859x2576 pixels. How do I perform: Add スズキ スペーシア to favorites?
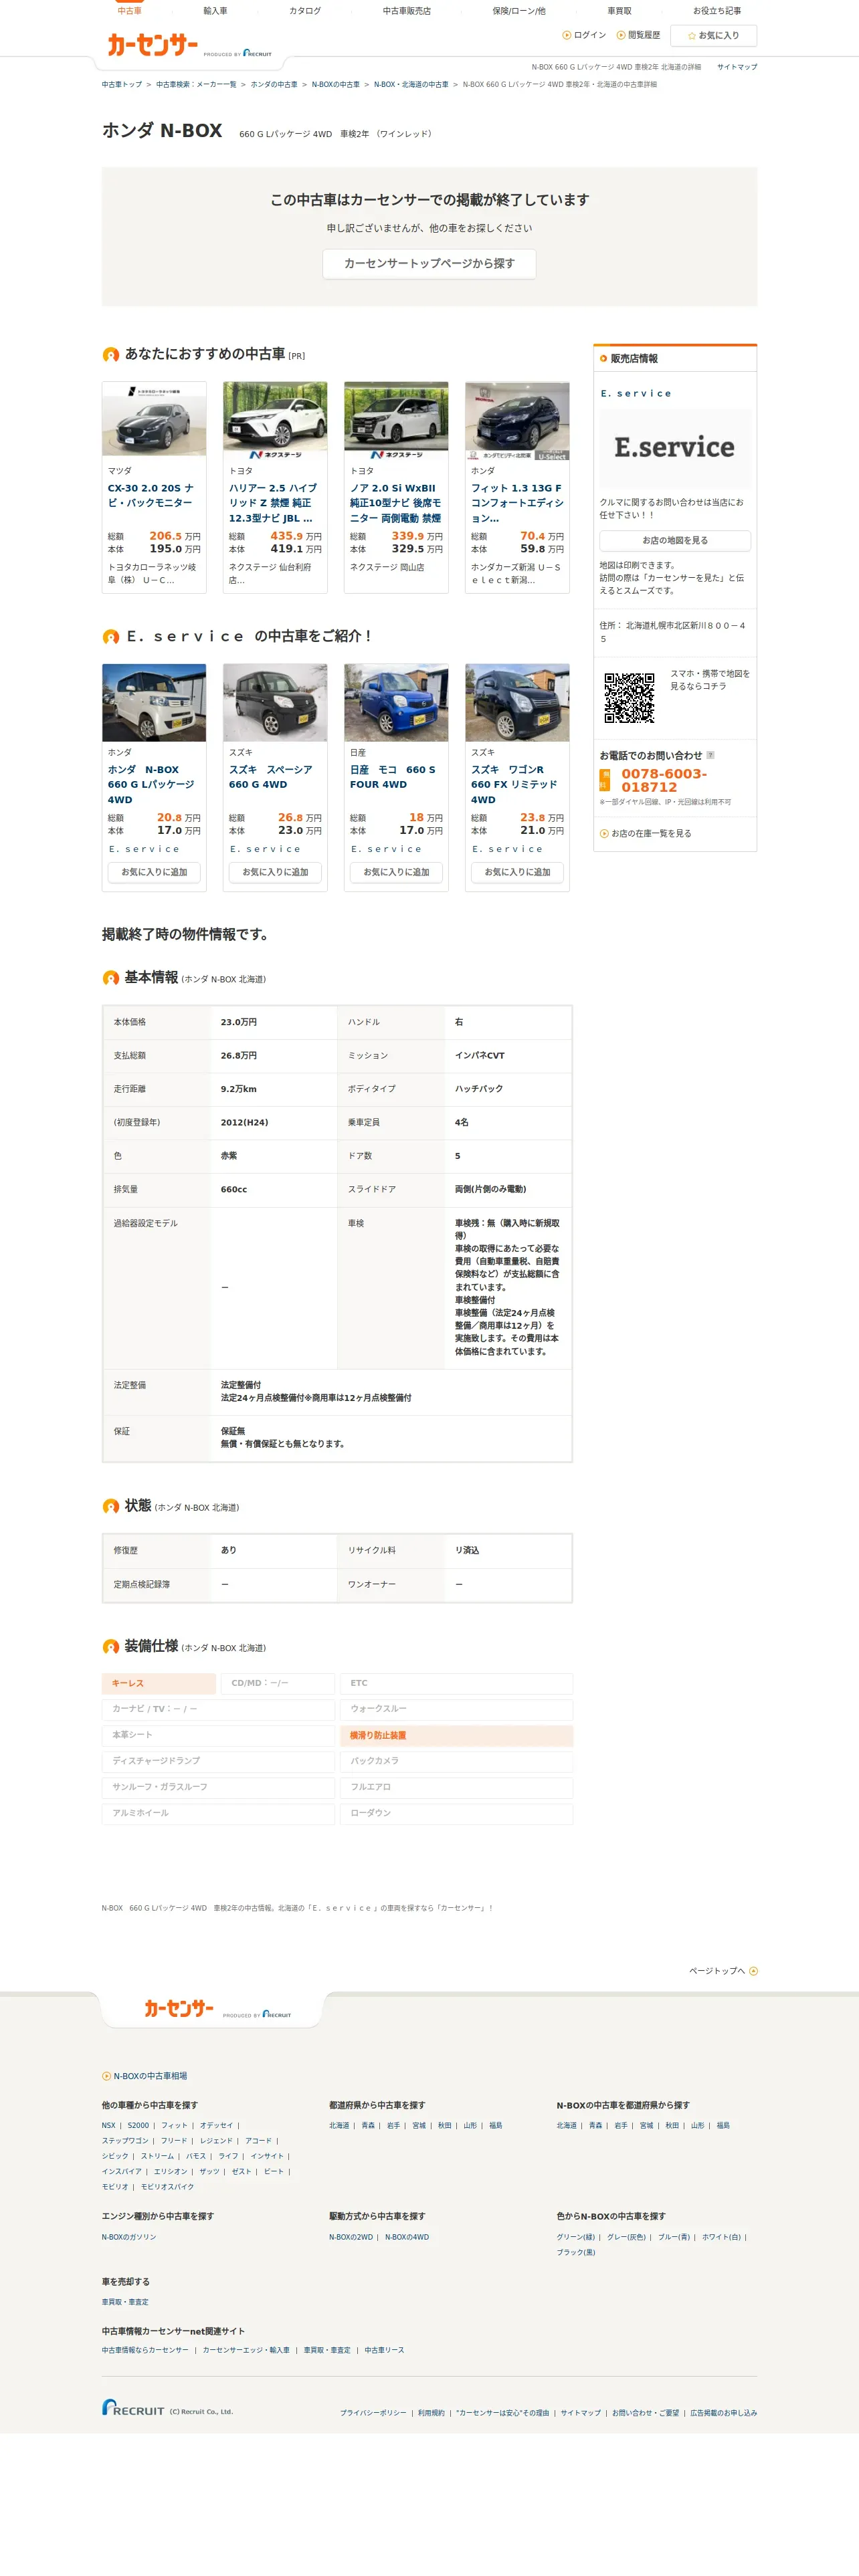click(275, 872)
